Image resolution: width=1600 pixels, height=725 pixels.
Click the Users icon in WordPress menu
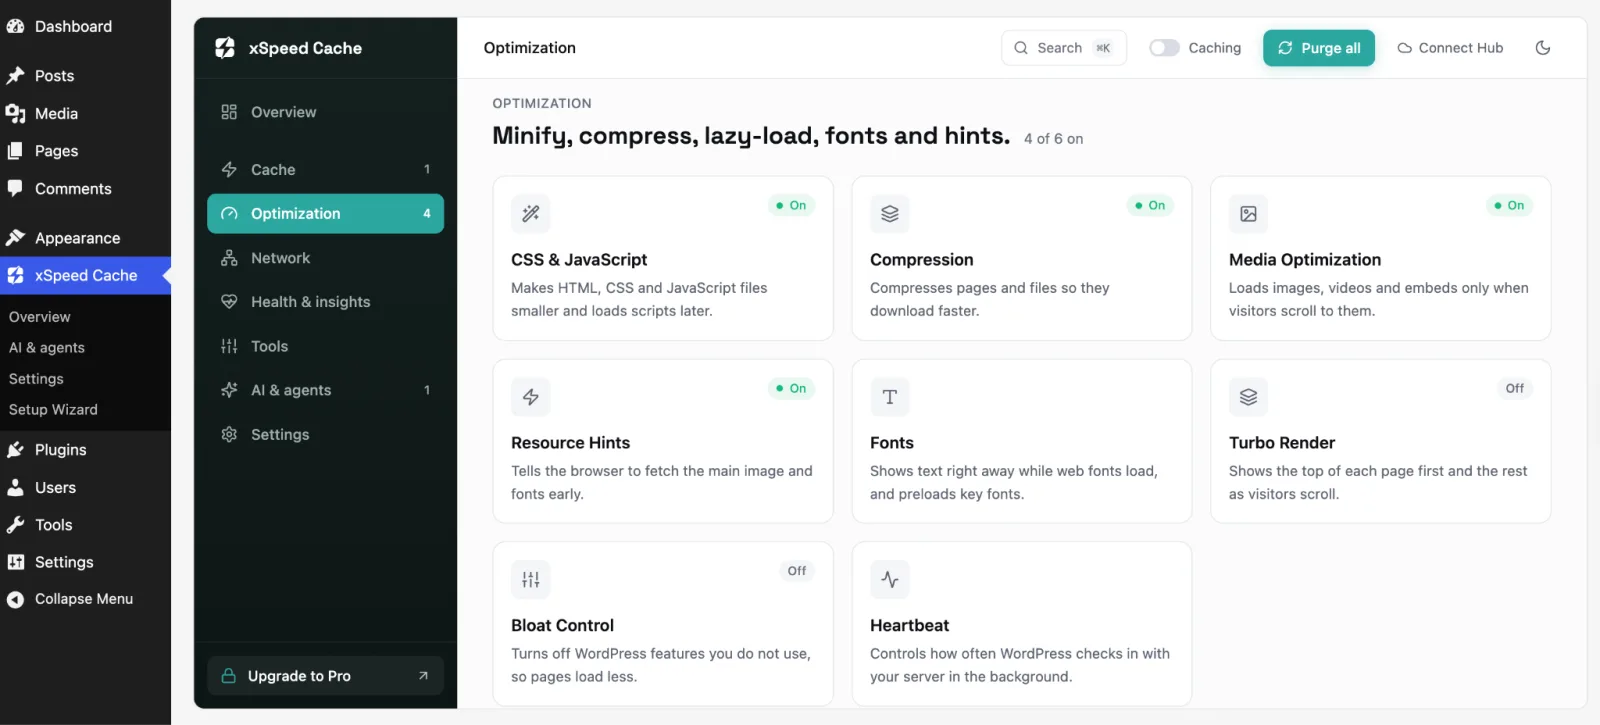tap(15, 488)
